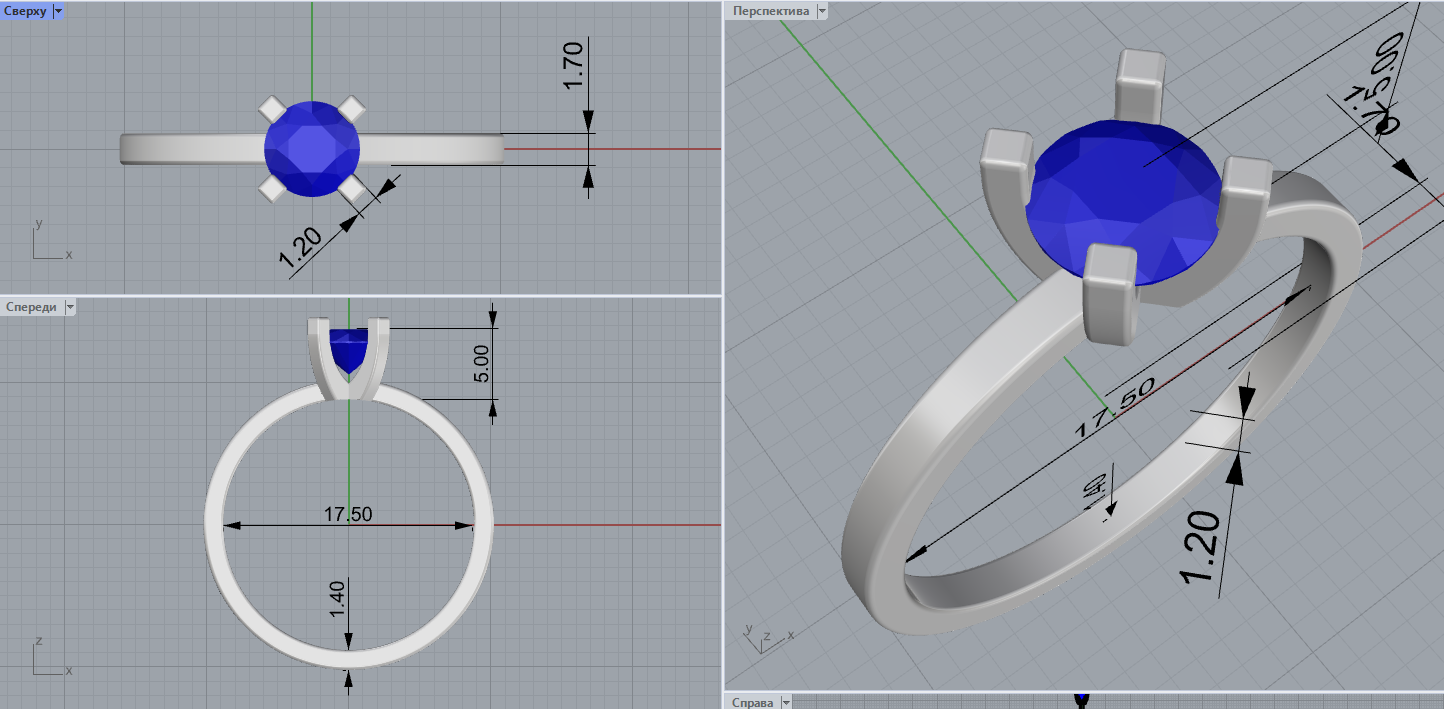The width and height of the screenshot is (1444, 709).
Task: Click the Сверху viewport title label
Action: pos(26,11)
